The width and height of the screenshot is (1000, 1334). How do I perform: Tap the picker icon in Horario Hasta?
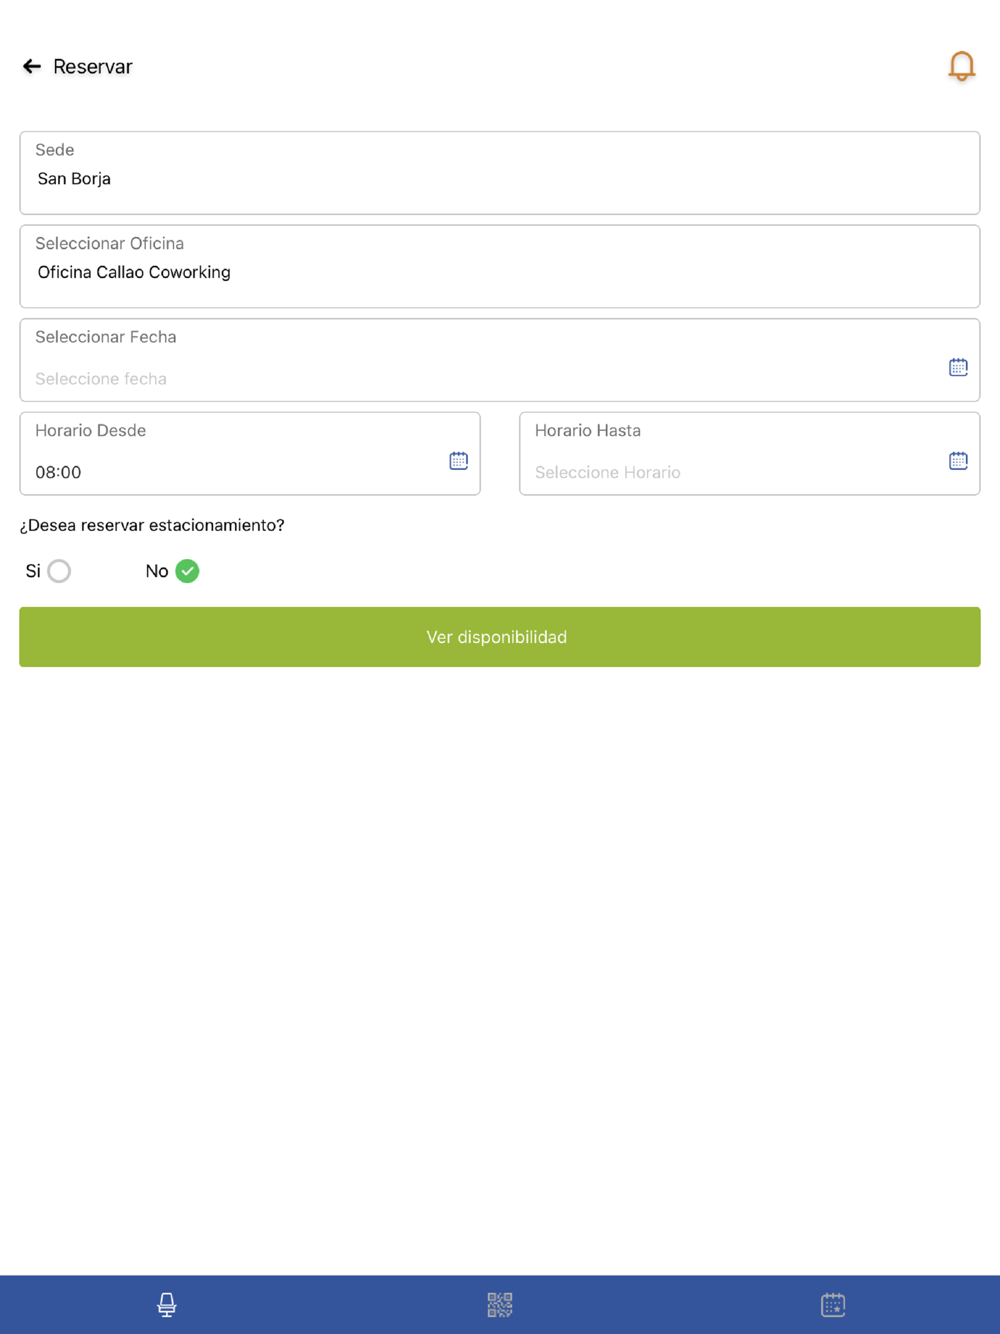958,461
